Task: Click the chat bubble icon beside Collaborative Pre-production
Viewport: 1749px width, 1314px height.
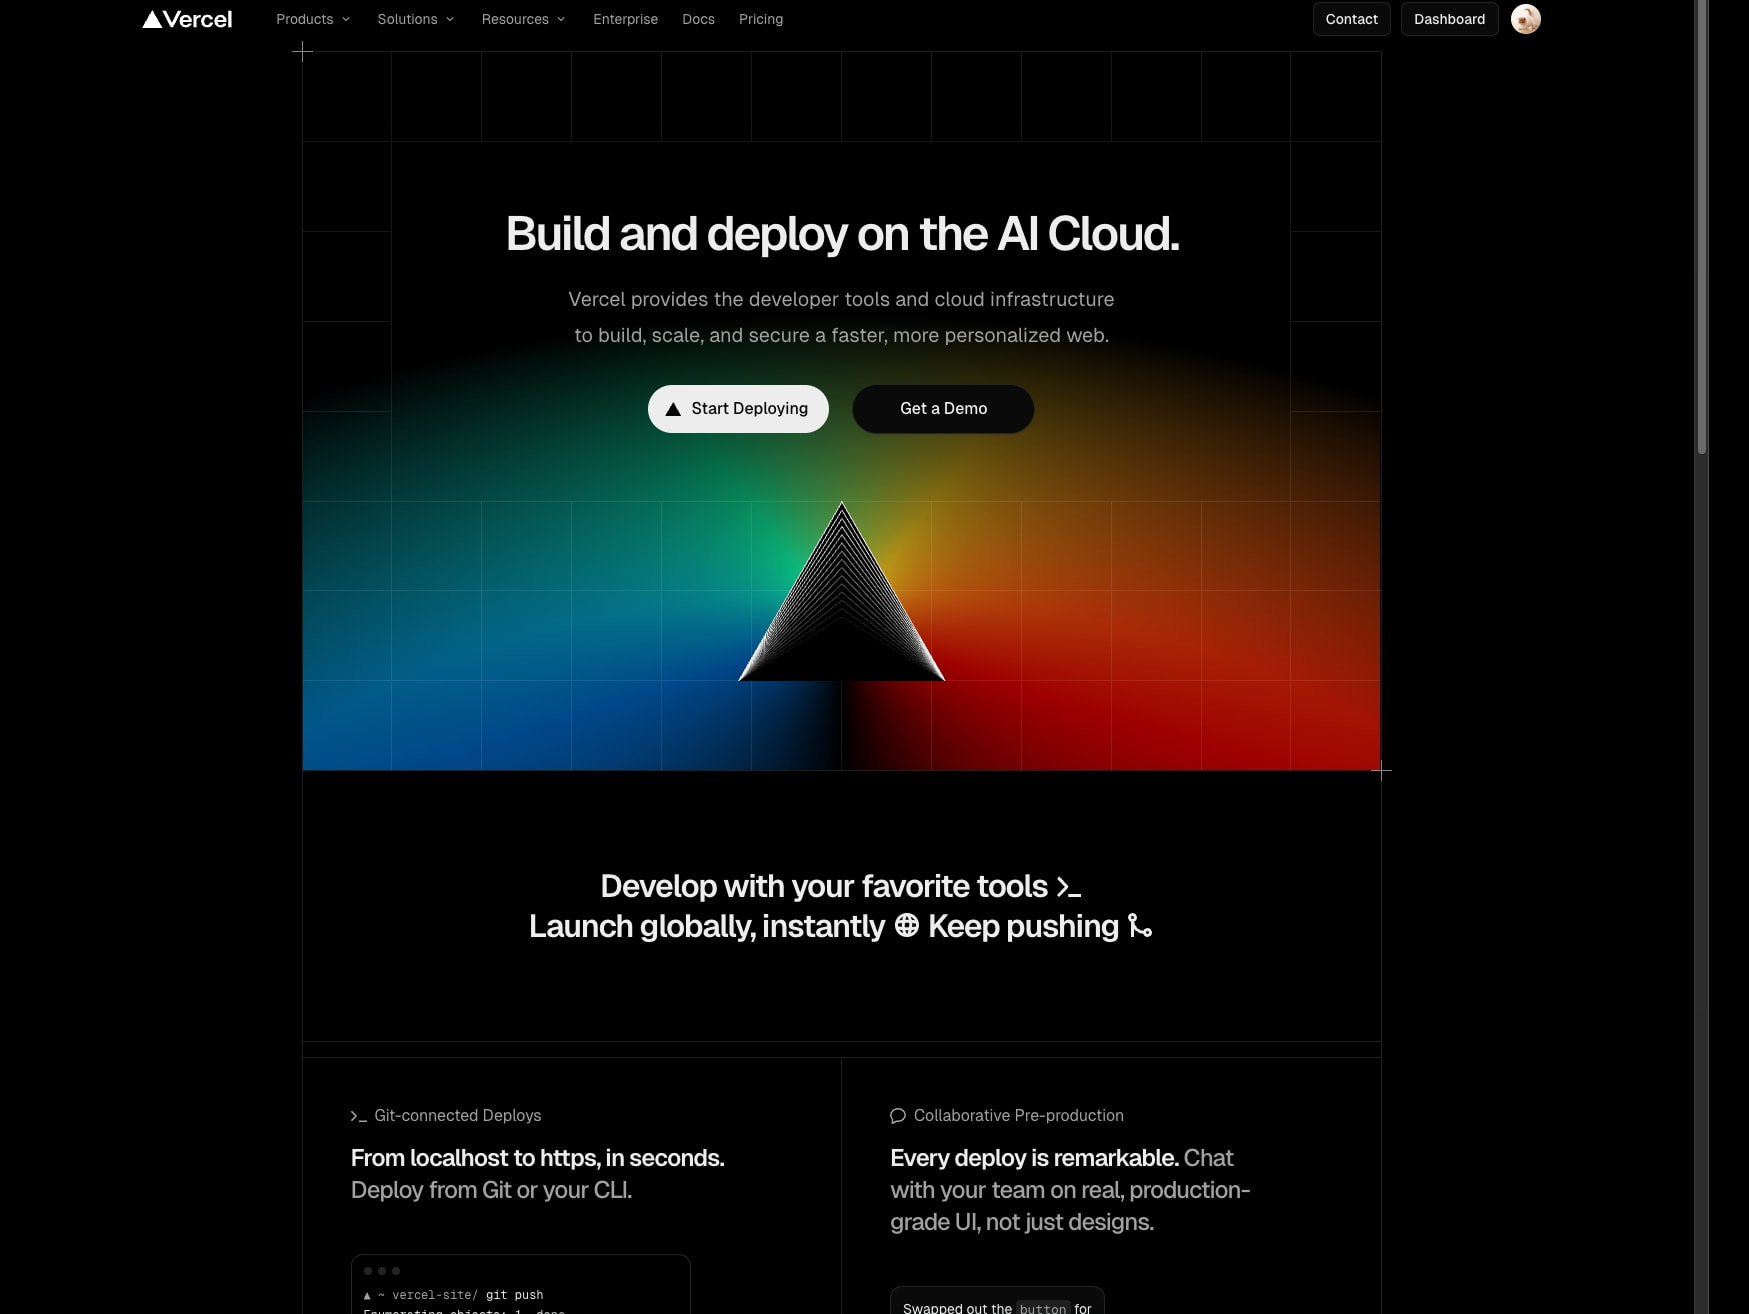Action: pyautogui.click(x=898, y=1116)
